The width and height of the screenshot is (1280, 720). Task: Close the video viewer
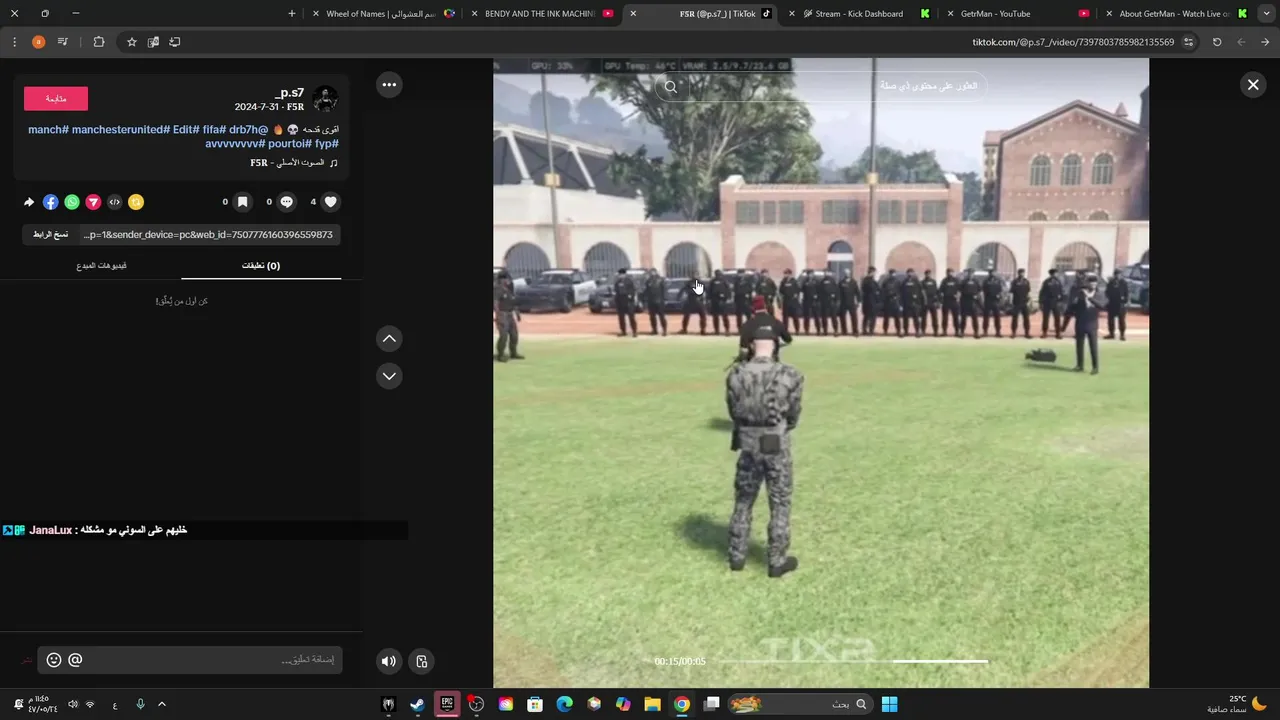coord(1253,85)
